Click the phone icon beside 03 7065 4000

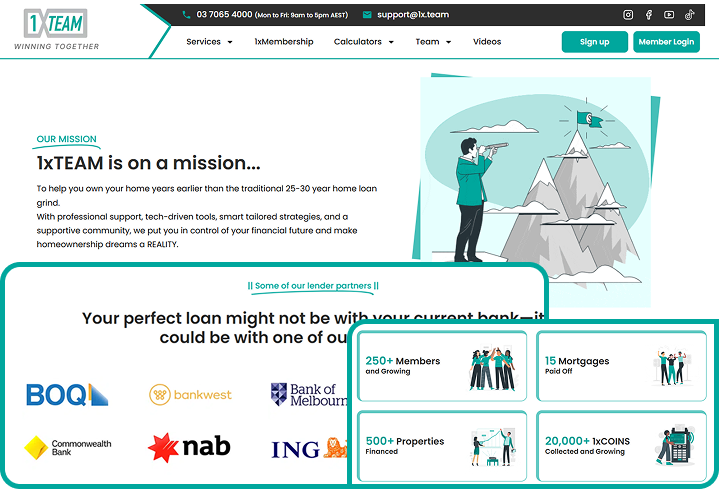coord(187,15)
